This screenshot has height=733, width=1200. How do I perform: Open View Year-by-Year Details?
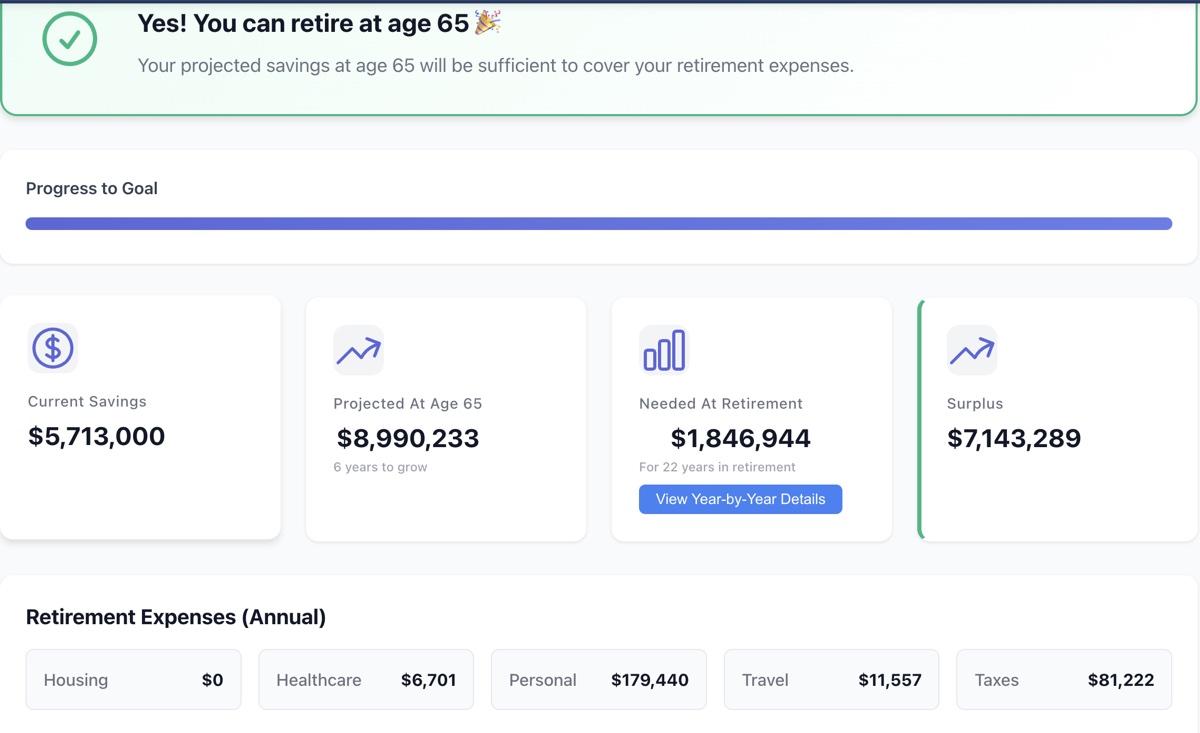[x=741, y=499]
